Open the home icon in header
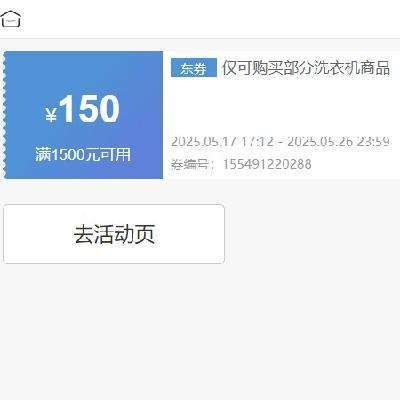Image resolution: width=400 pixels, height=400 pixels. (11, 19)
